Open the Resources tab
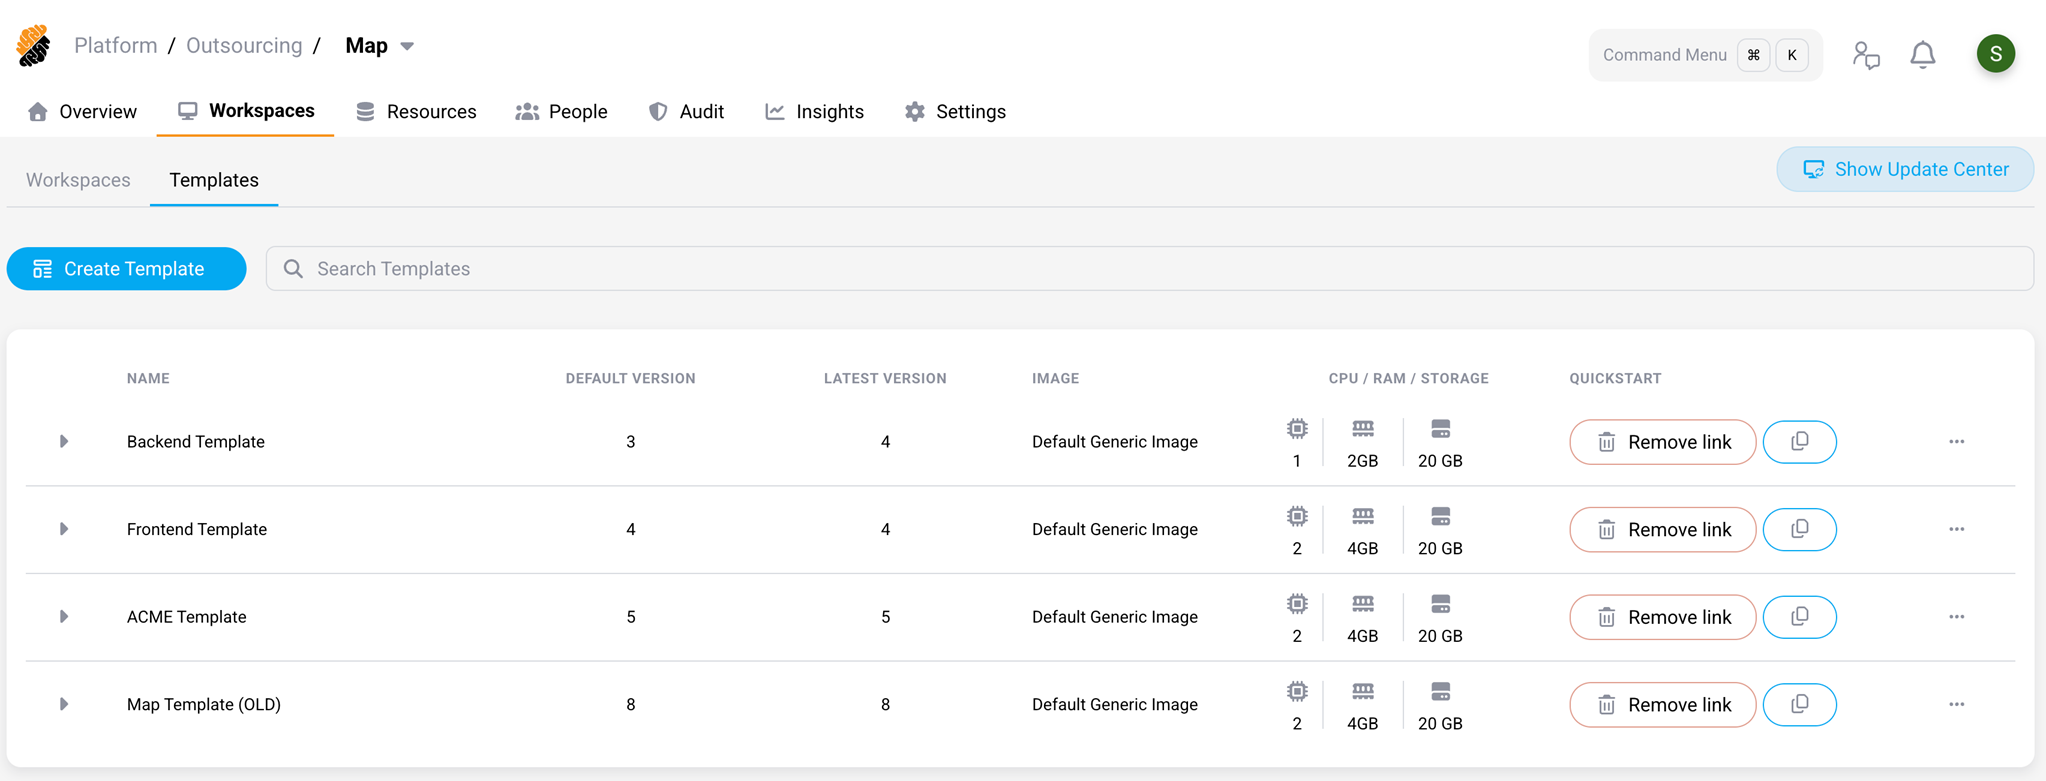This screenshot has width=2046, height=781. pyautogui.click(x=416, y=112)
